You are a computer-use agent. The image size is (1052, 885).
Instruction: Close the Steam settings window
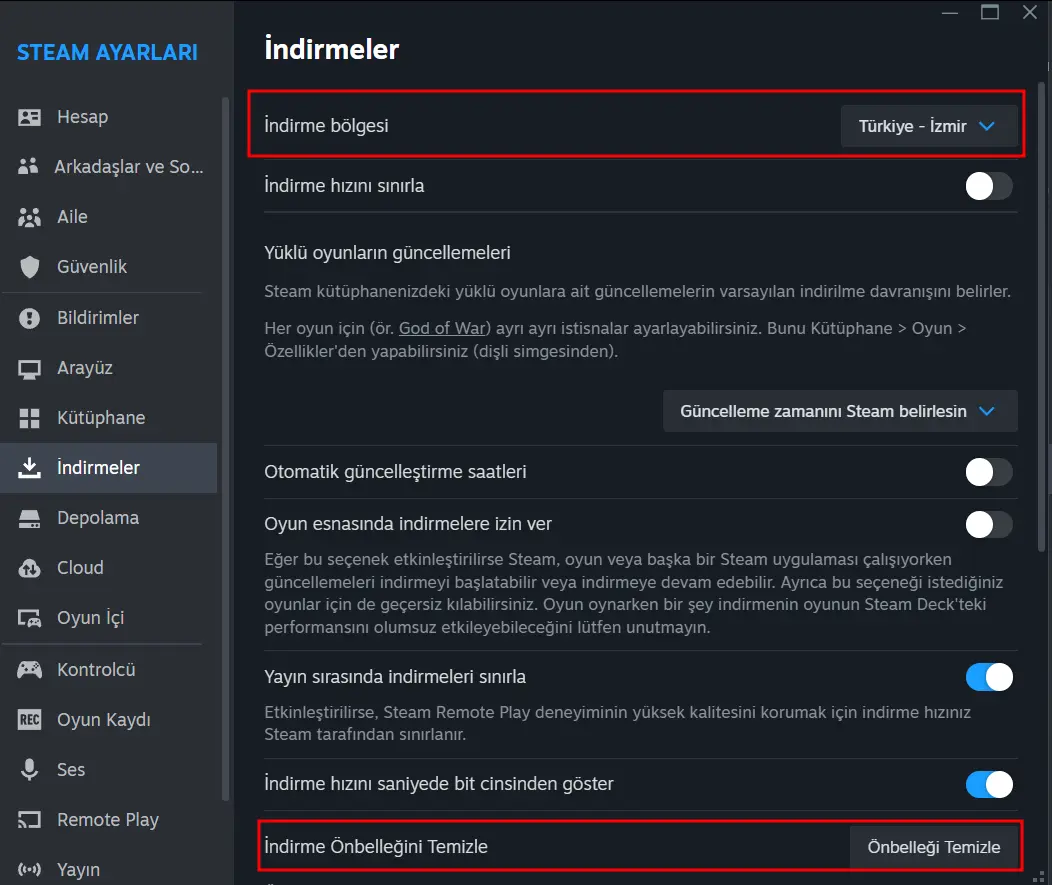pos(1030,12)
